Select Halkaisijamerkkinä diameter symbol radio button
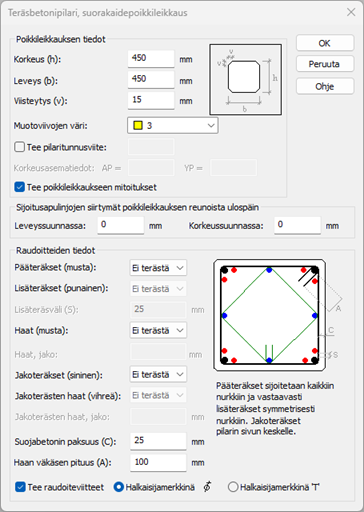 tap(118, 487)
